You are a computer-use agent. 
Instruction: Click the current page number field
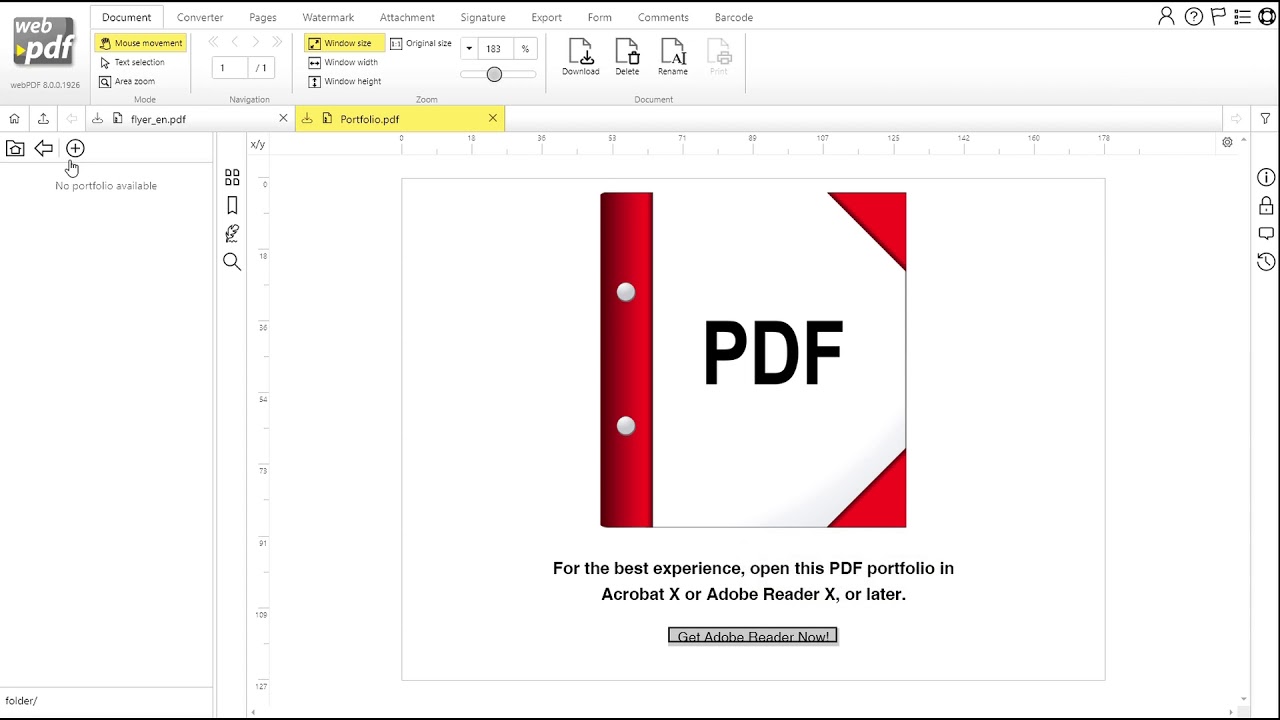(229, 68)
